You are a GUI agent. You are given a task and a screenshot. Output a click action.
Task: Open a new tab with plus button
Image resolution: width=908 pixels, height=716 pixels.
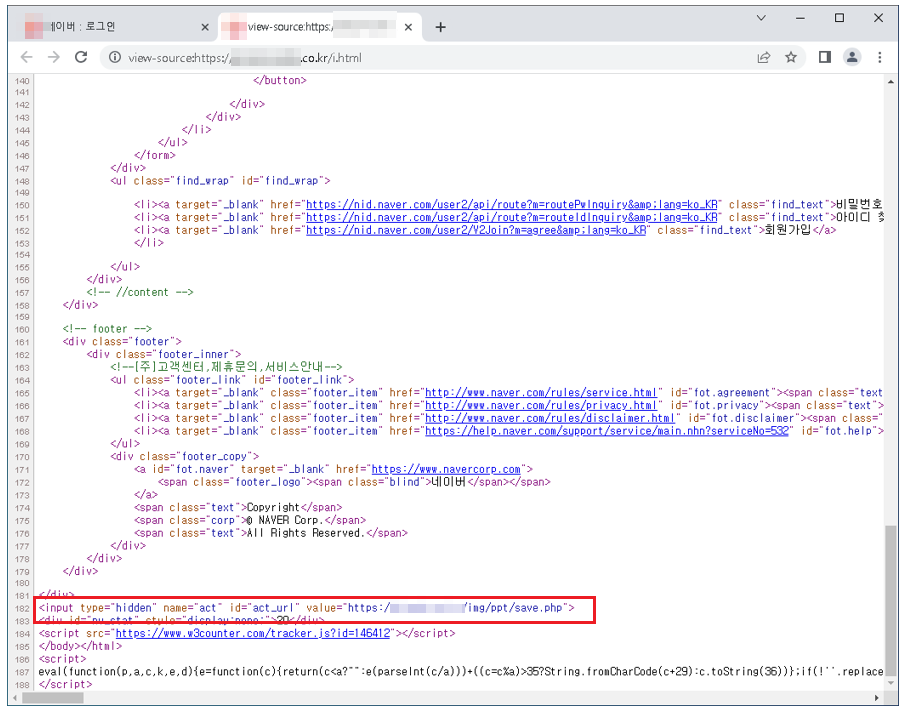pos(440,27)
